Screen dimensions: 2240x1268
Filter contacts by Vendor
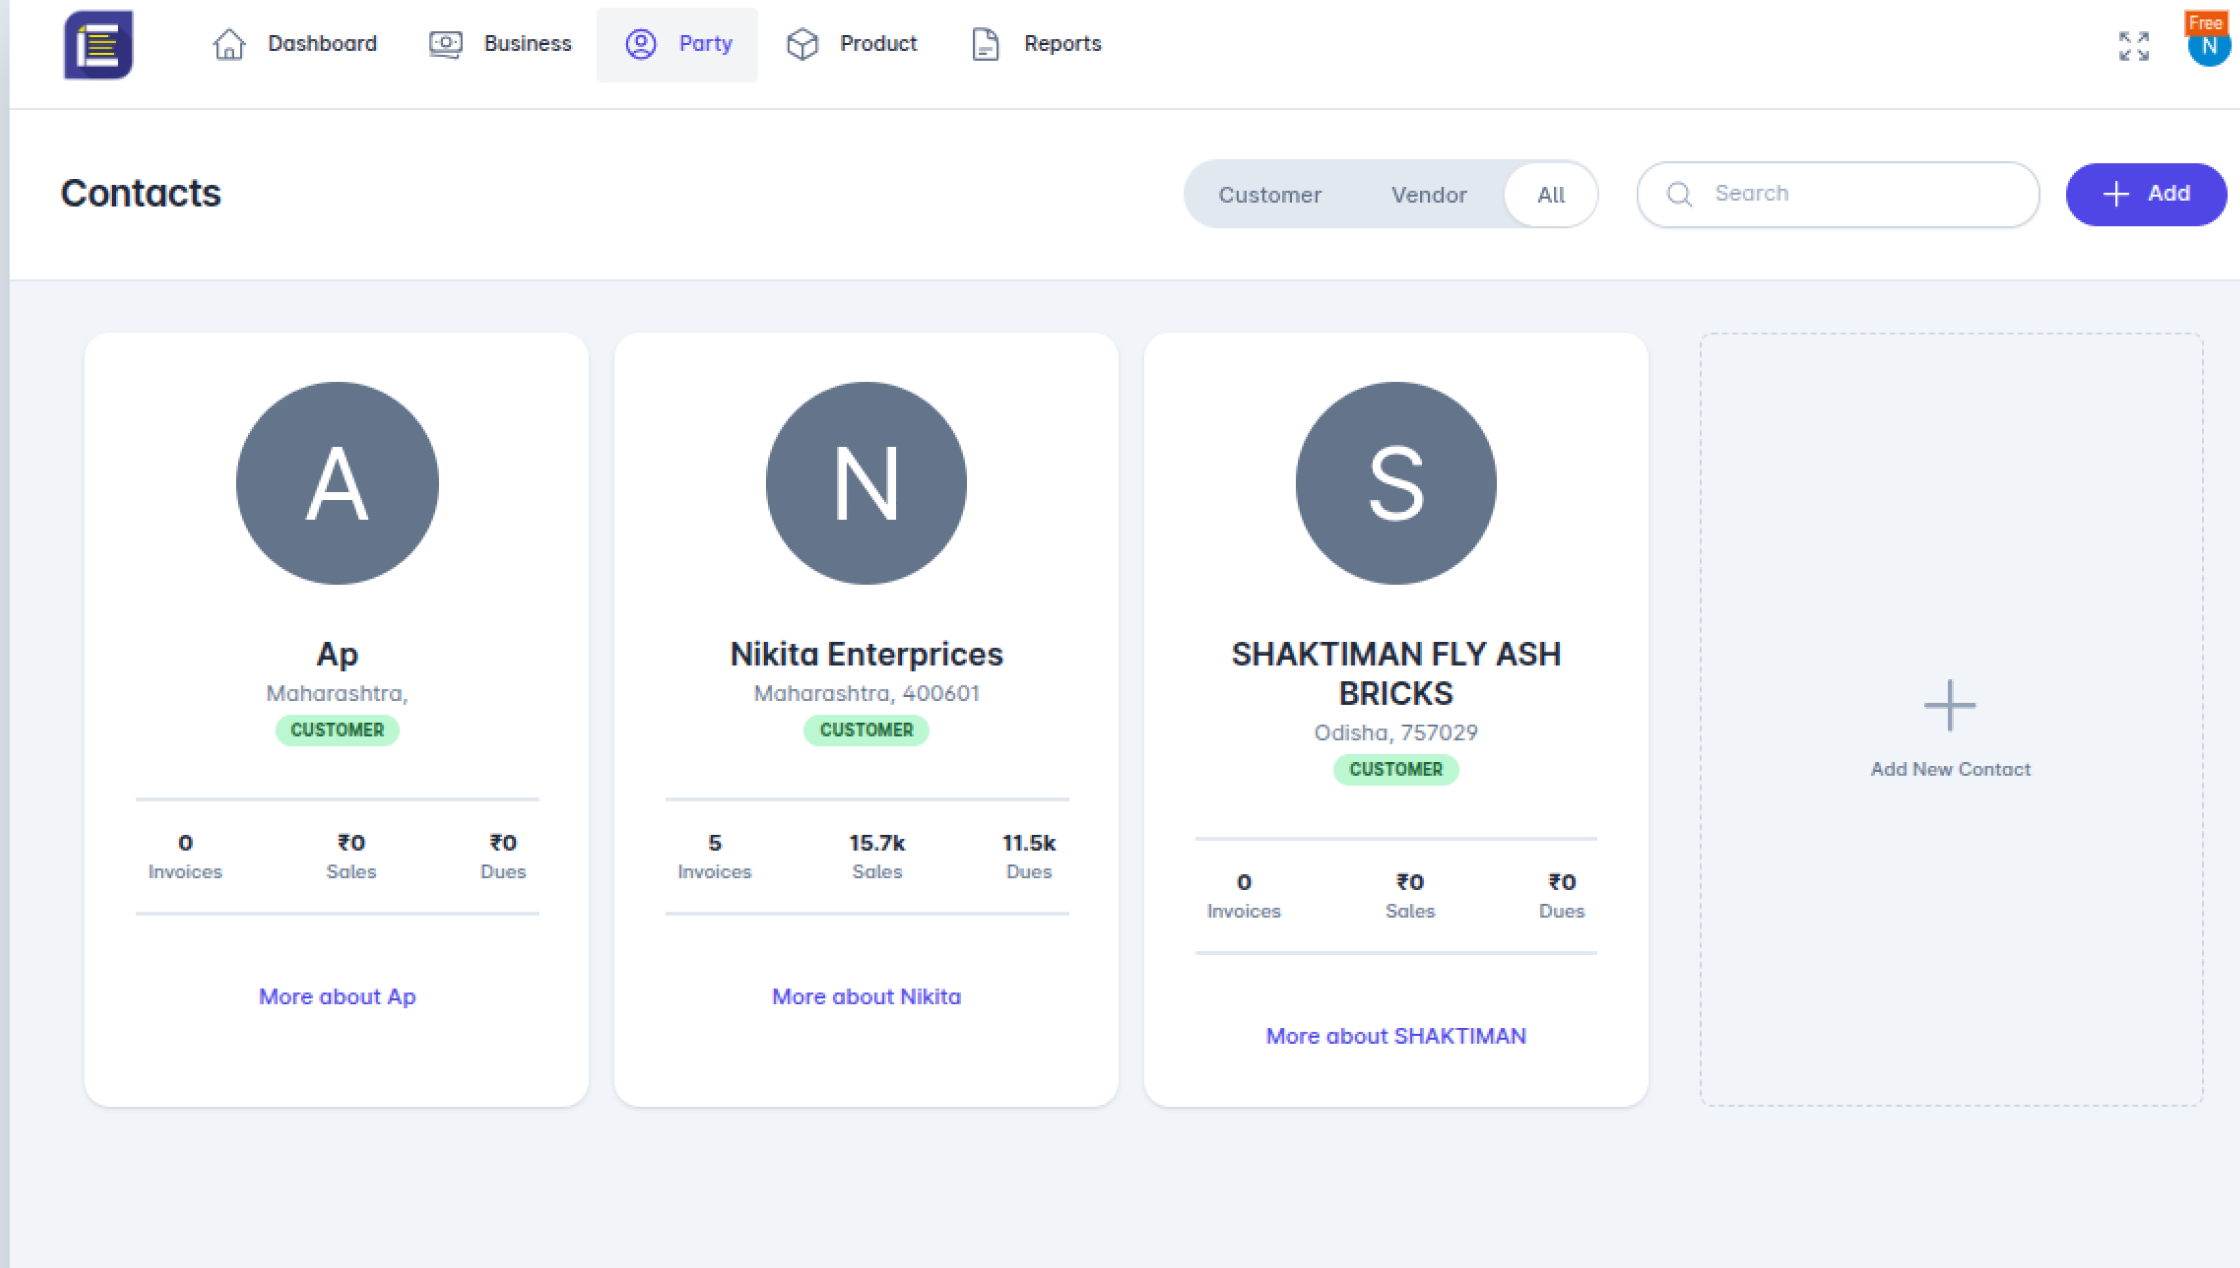(x=1428, y=195)
